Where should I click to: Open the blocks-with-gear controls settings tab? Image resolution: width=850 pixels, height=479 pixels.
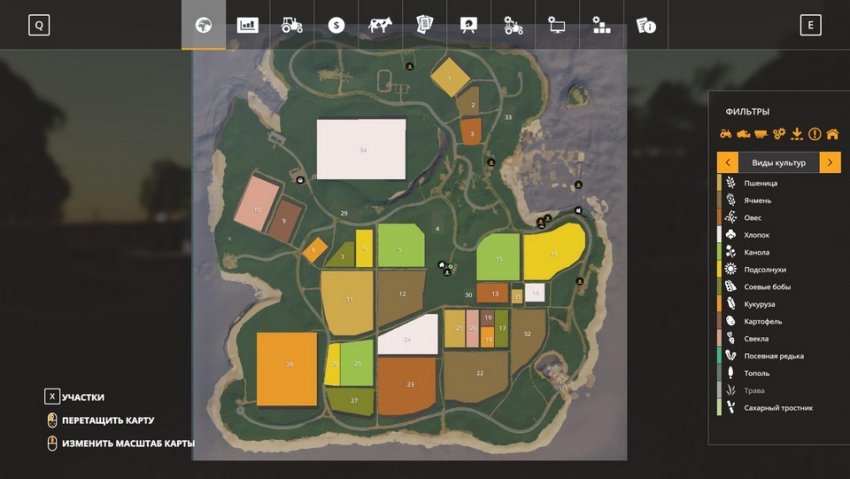[x=601, y=25]
